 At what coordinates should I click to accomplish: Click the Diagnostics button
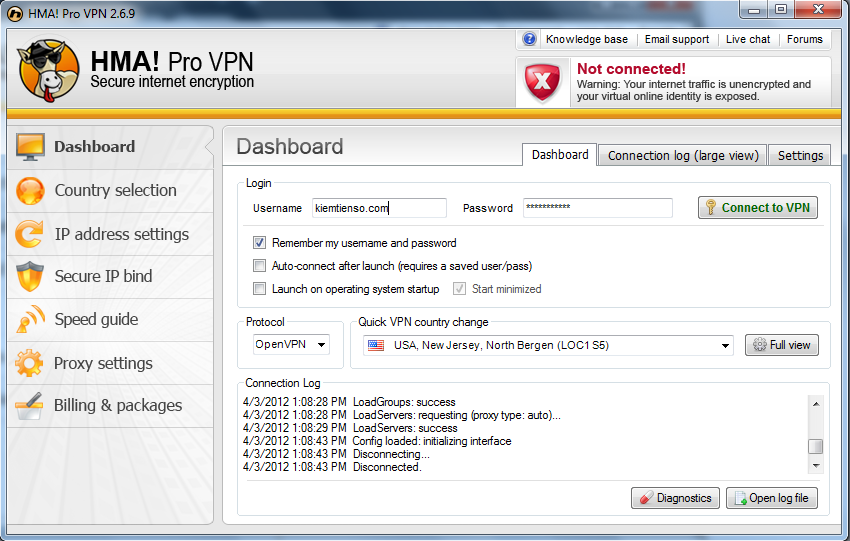(x=675, y=498)
